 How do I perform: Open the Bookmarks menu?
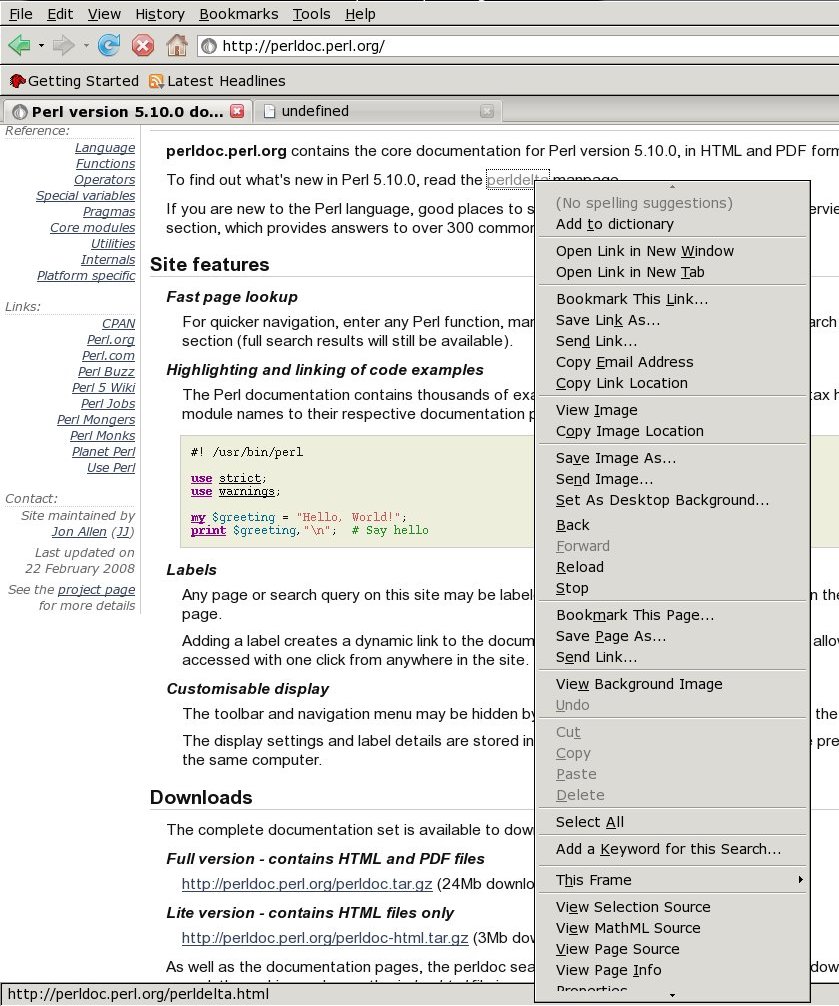coord(239,14)
